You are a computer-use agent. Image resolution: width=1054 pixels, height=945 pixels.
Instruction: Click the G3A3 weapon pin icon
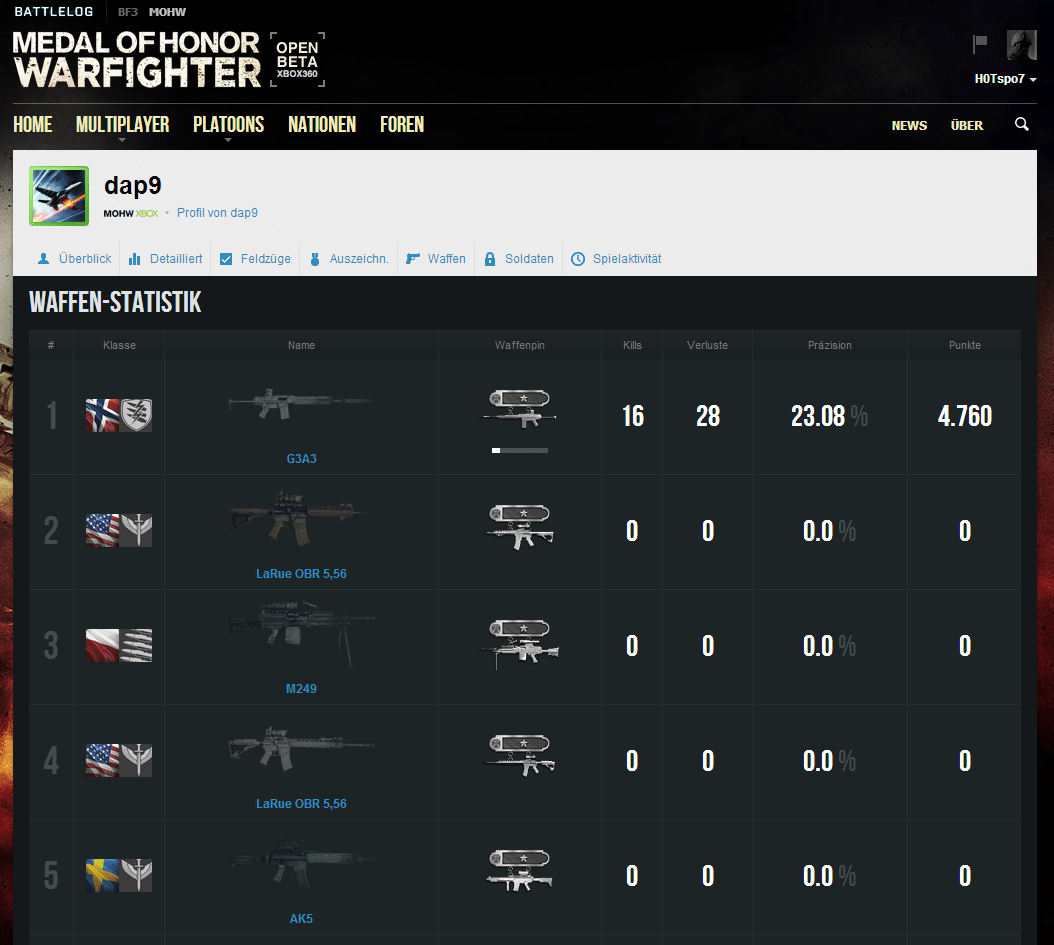520,409
